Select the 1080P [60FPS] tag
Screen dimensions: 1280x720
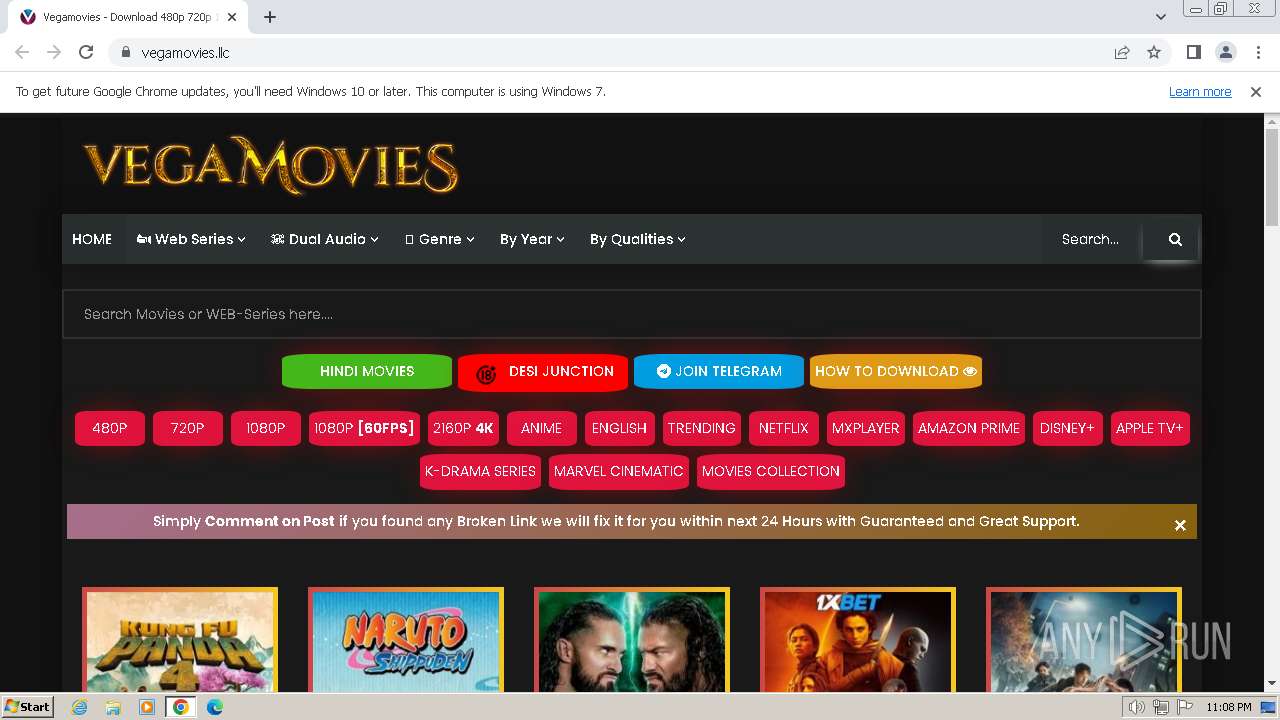[x=364, y=428]
